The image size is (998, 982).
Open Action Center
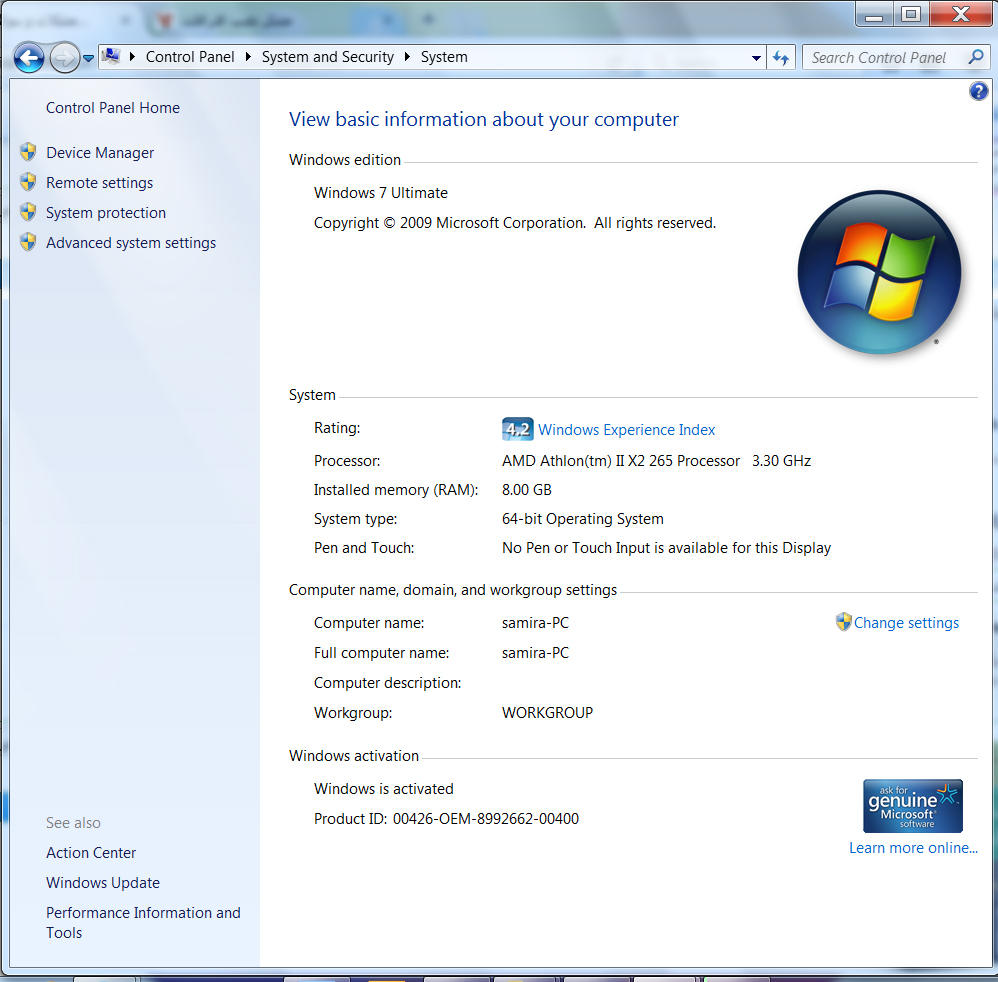(x=91, y=853)
